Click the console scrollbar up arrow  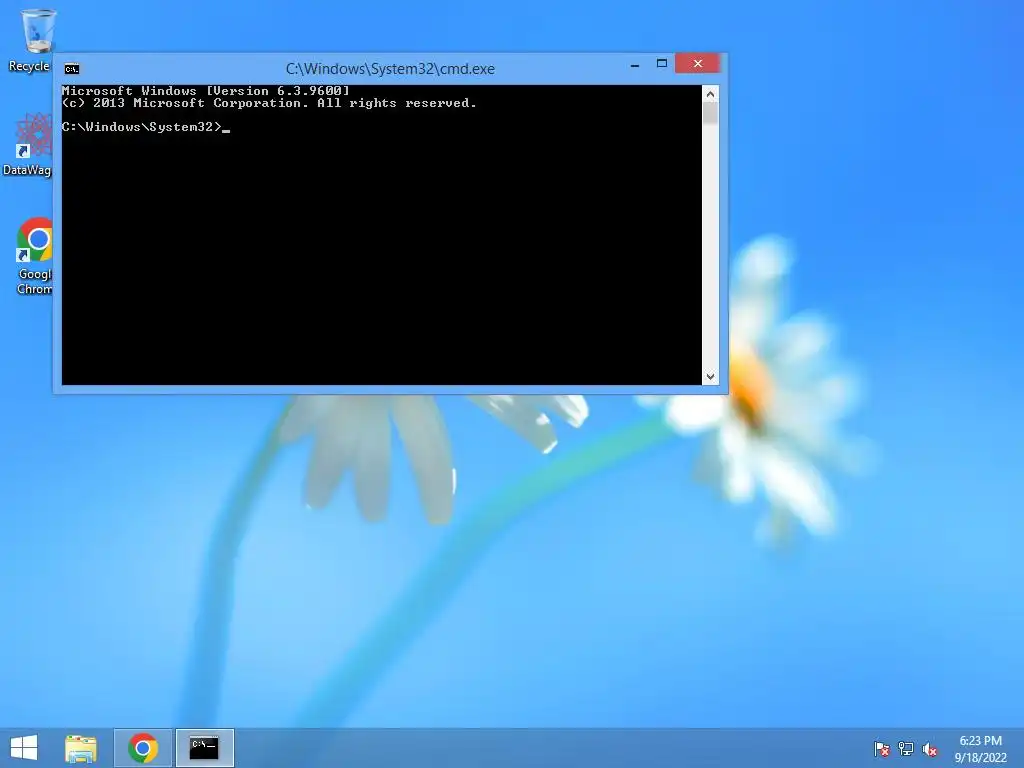point(711,94)
